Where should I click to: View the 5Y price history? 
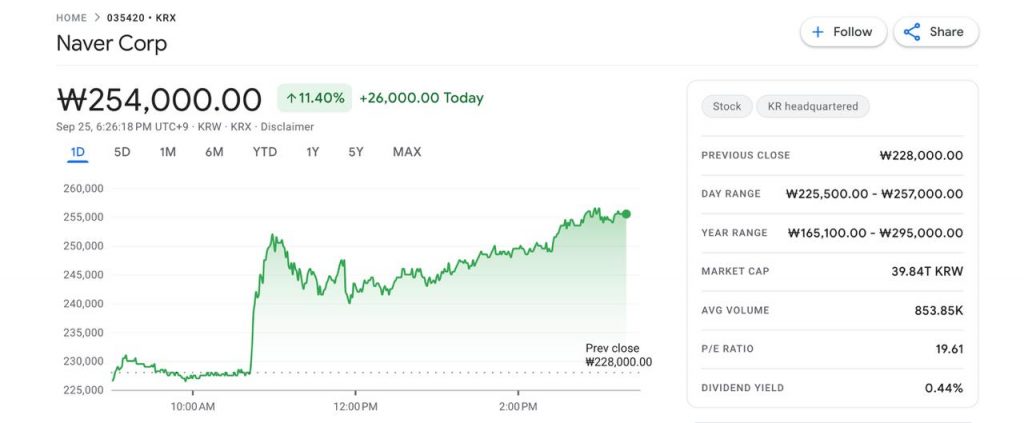[x=356, y=152]
